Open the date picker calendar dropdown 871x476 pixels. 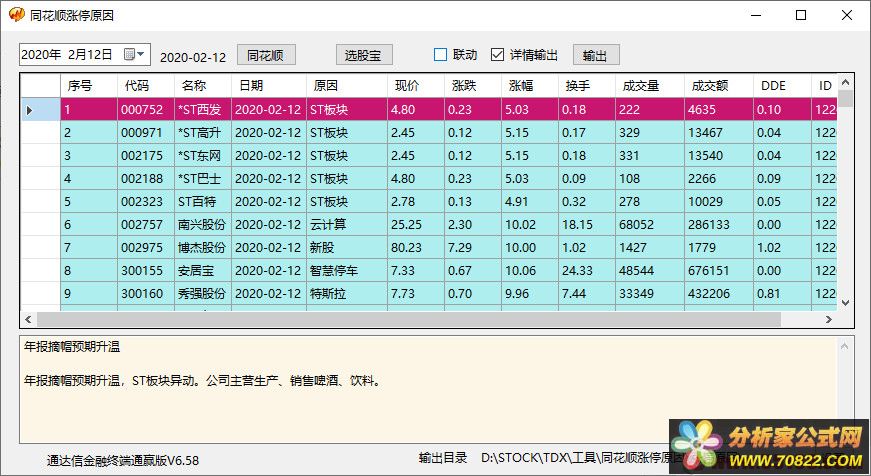click(134, 54)
